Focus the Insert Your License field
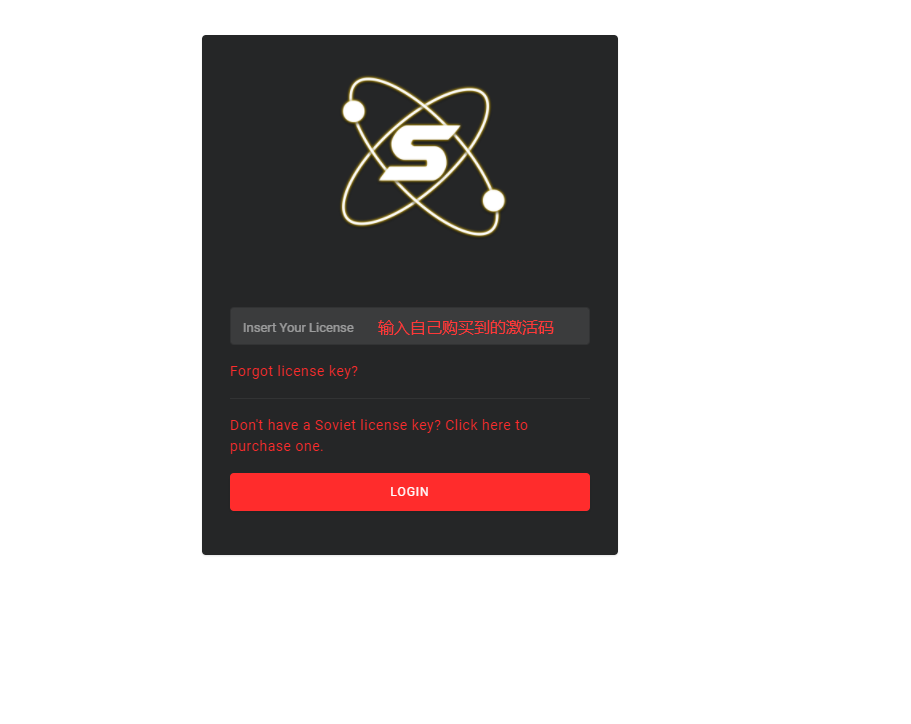The image size is (911, 724). [410, 326]
